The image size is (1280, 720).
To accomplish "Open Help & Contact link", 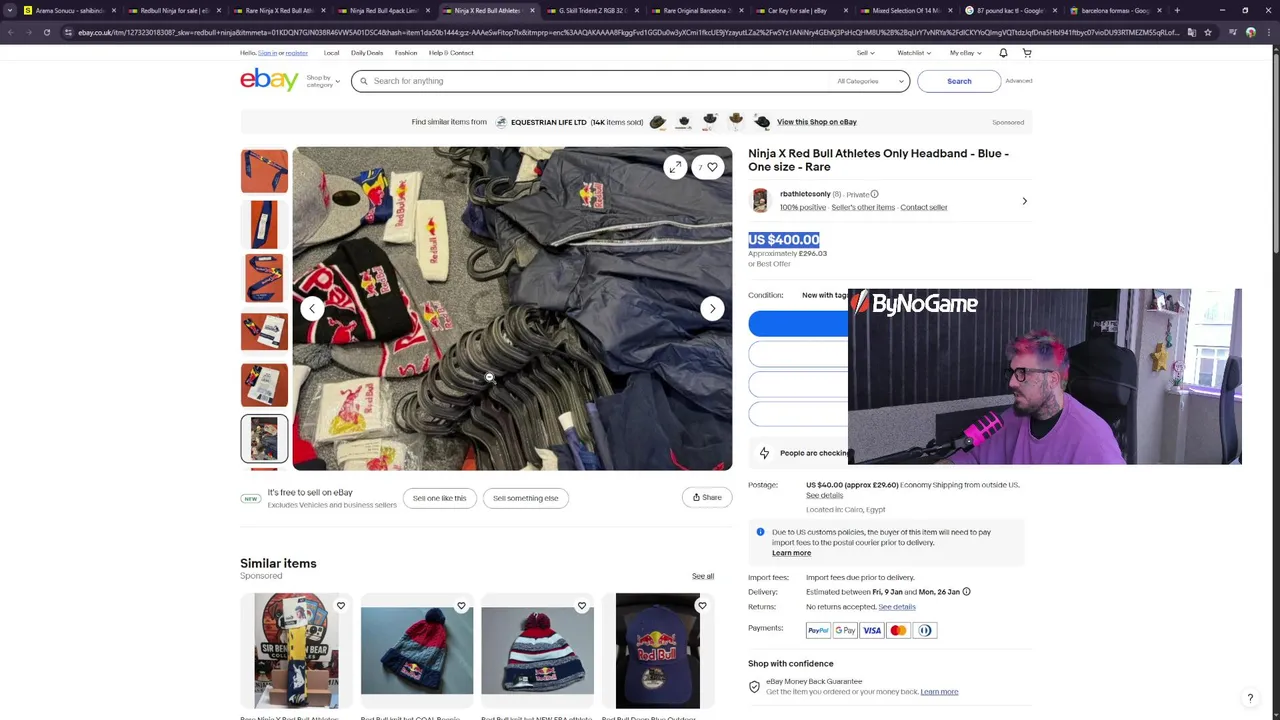I will (451, 53).
